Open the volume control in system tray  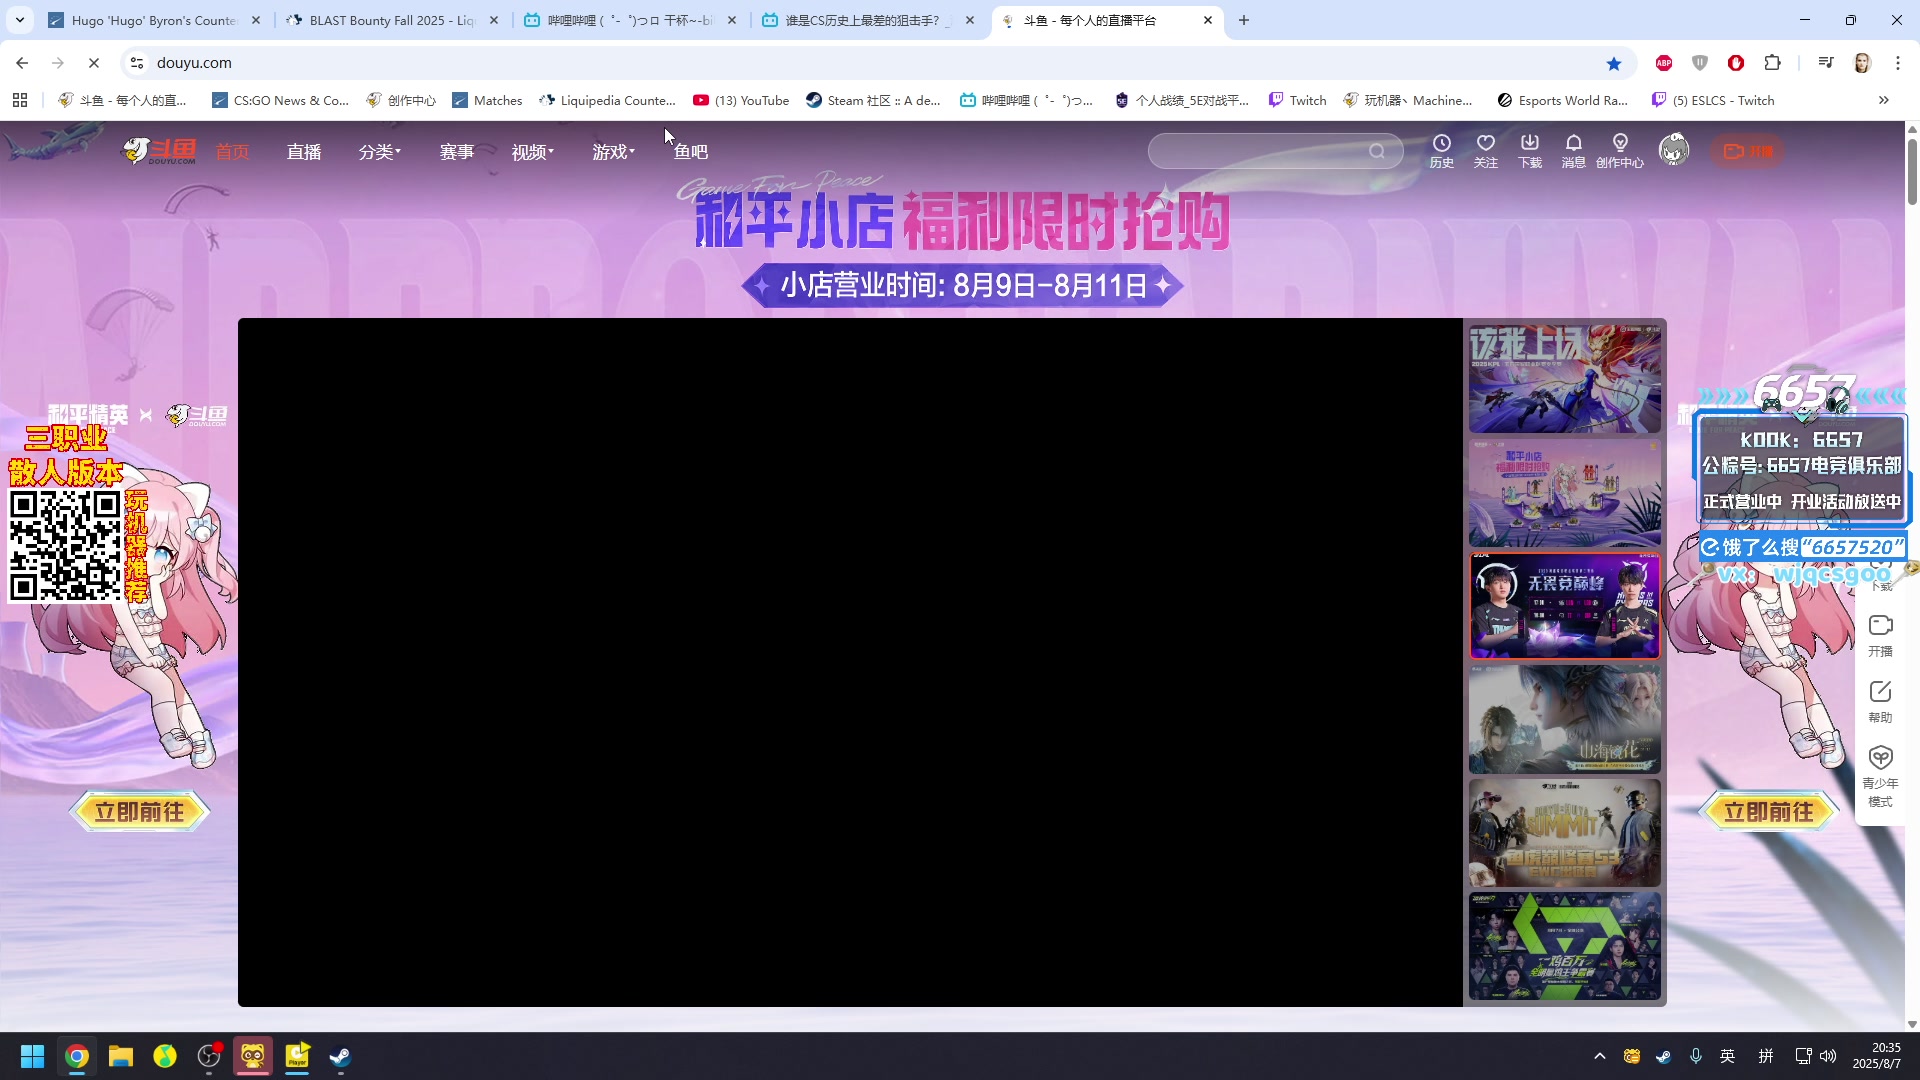1828,1056
